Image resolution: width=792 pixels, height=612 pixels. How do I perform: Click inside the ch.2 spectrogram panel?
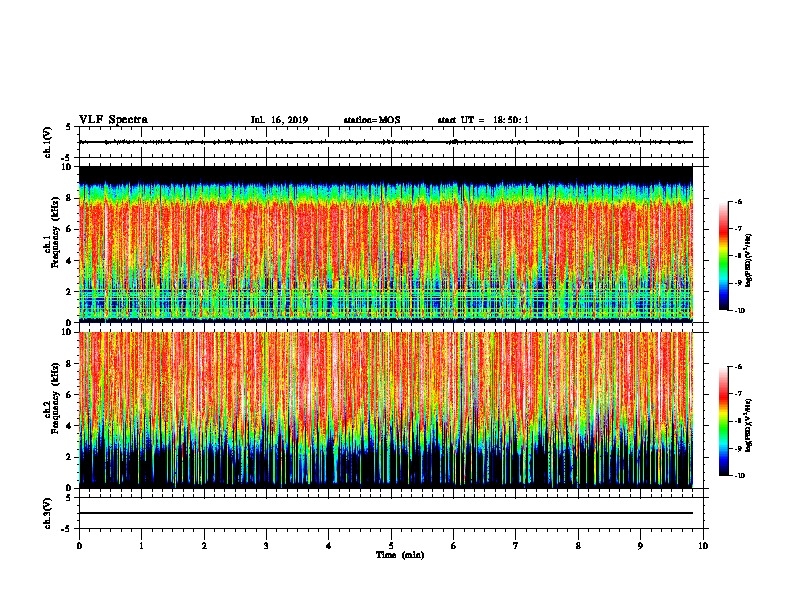click(x=386, y=410)
